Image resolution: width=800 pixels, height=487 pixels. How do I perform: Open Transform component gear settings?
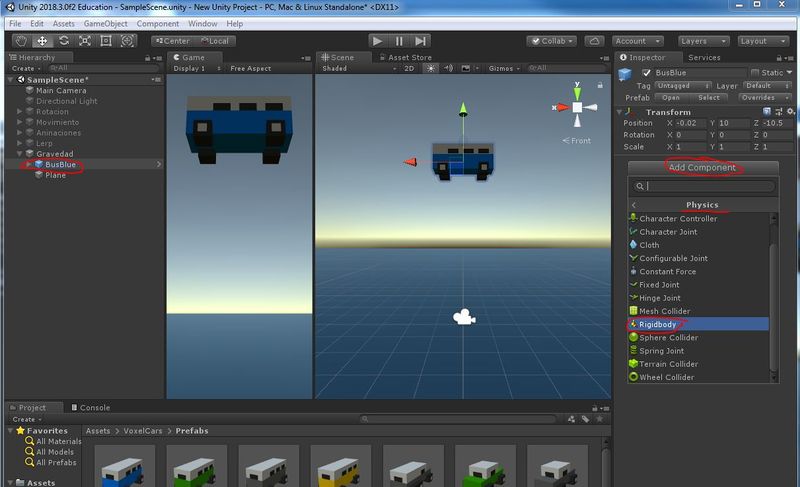[x=790, y=112]
